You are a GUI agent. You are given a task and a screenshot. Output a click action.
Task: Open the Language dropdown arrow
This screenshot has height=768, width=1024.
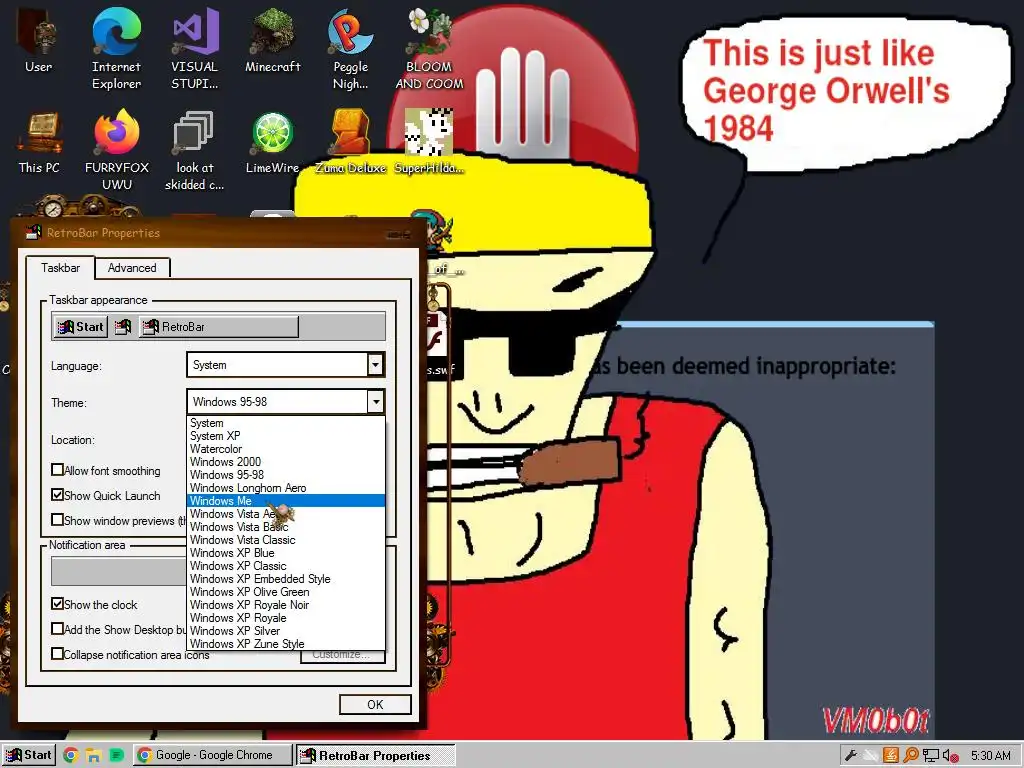(x=376, y=365)
